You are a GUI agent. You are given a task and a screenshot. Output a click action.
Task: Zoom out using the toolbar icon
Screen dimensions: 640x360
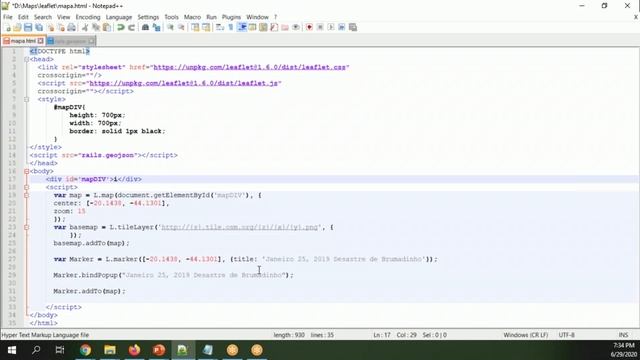click(181, 27)
